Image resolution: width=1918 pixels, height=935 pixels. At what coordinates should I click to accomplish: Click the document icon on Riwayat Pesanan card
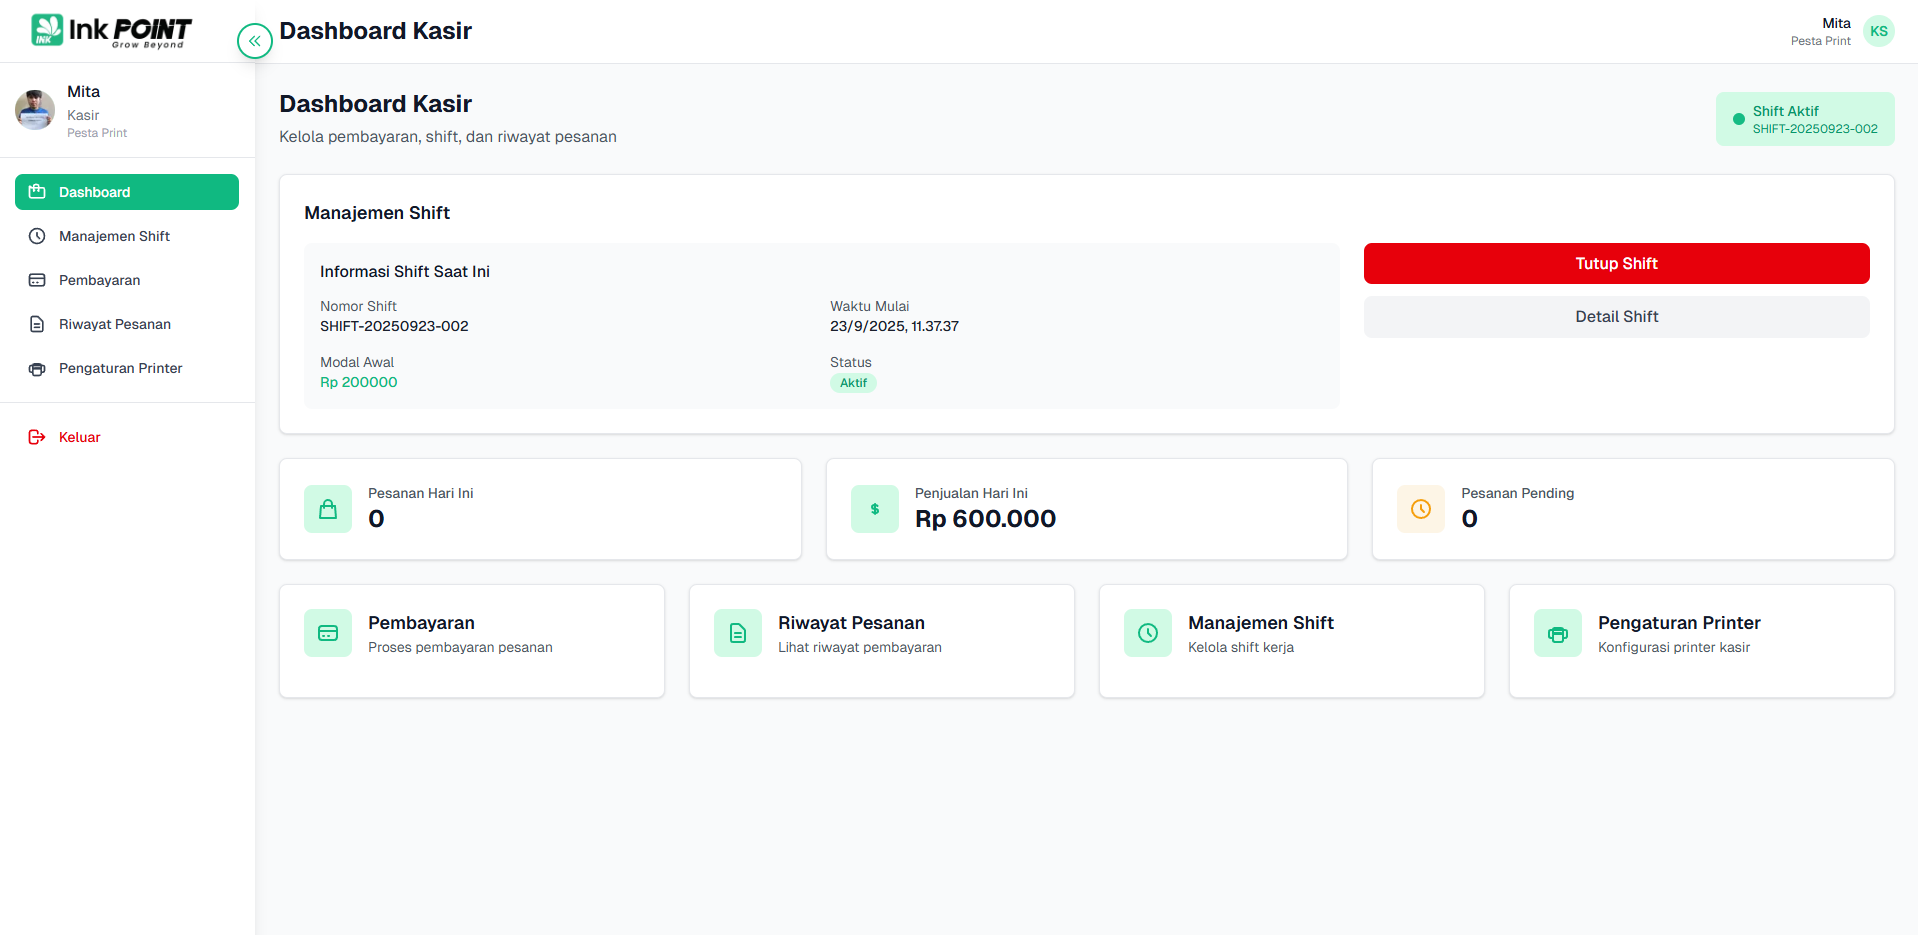pos(738,633)
